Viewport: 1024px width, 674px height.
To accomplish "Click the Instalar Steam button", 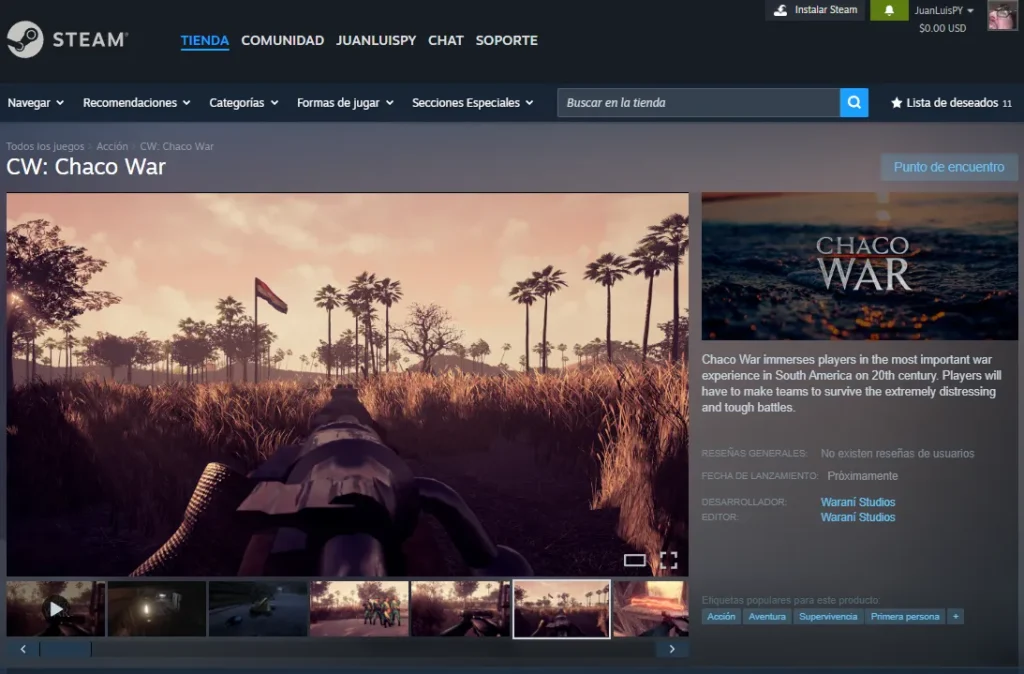I will (814, 10).
